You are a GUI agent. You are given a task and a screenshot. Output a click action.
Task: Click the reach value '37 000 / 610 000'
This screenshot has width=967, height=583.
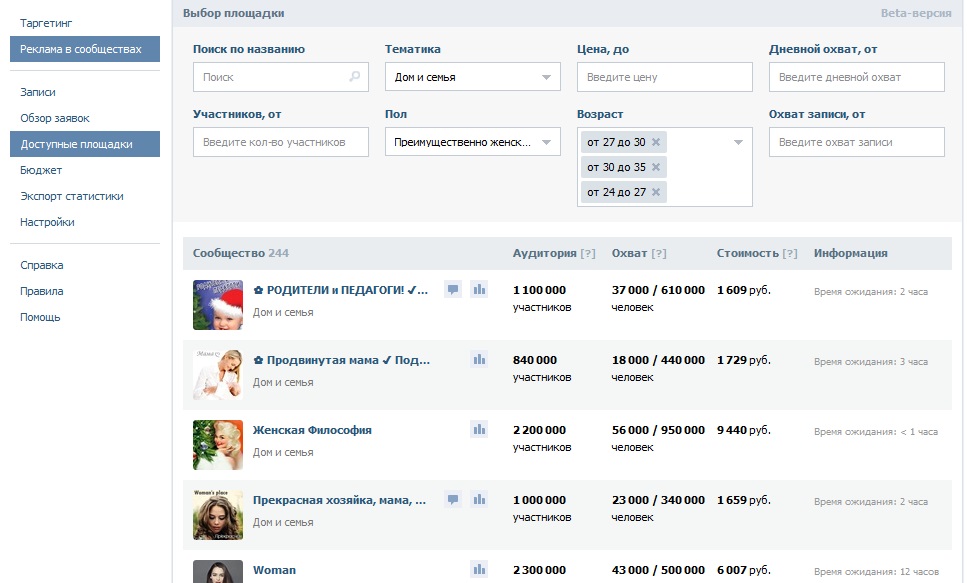658,290
